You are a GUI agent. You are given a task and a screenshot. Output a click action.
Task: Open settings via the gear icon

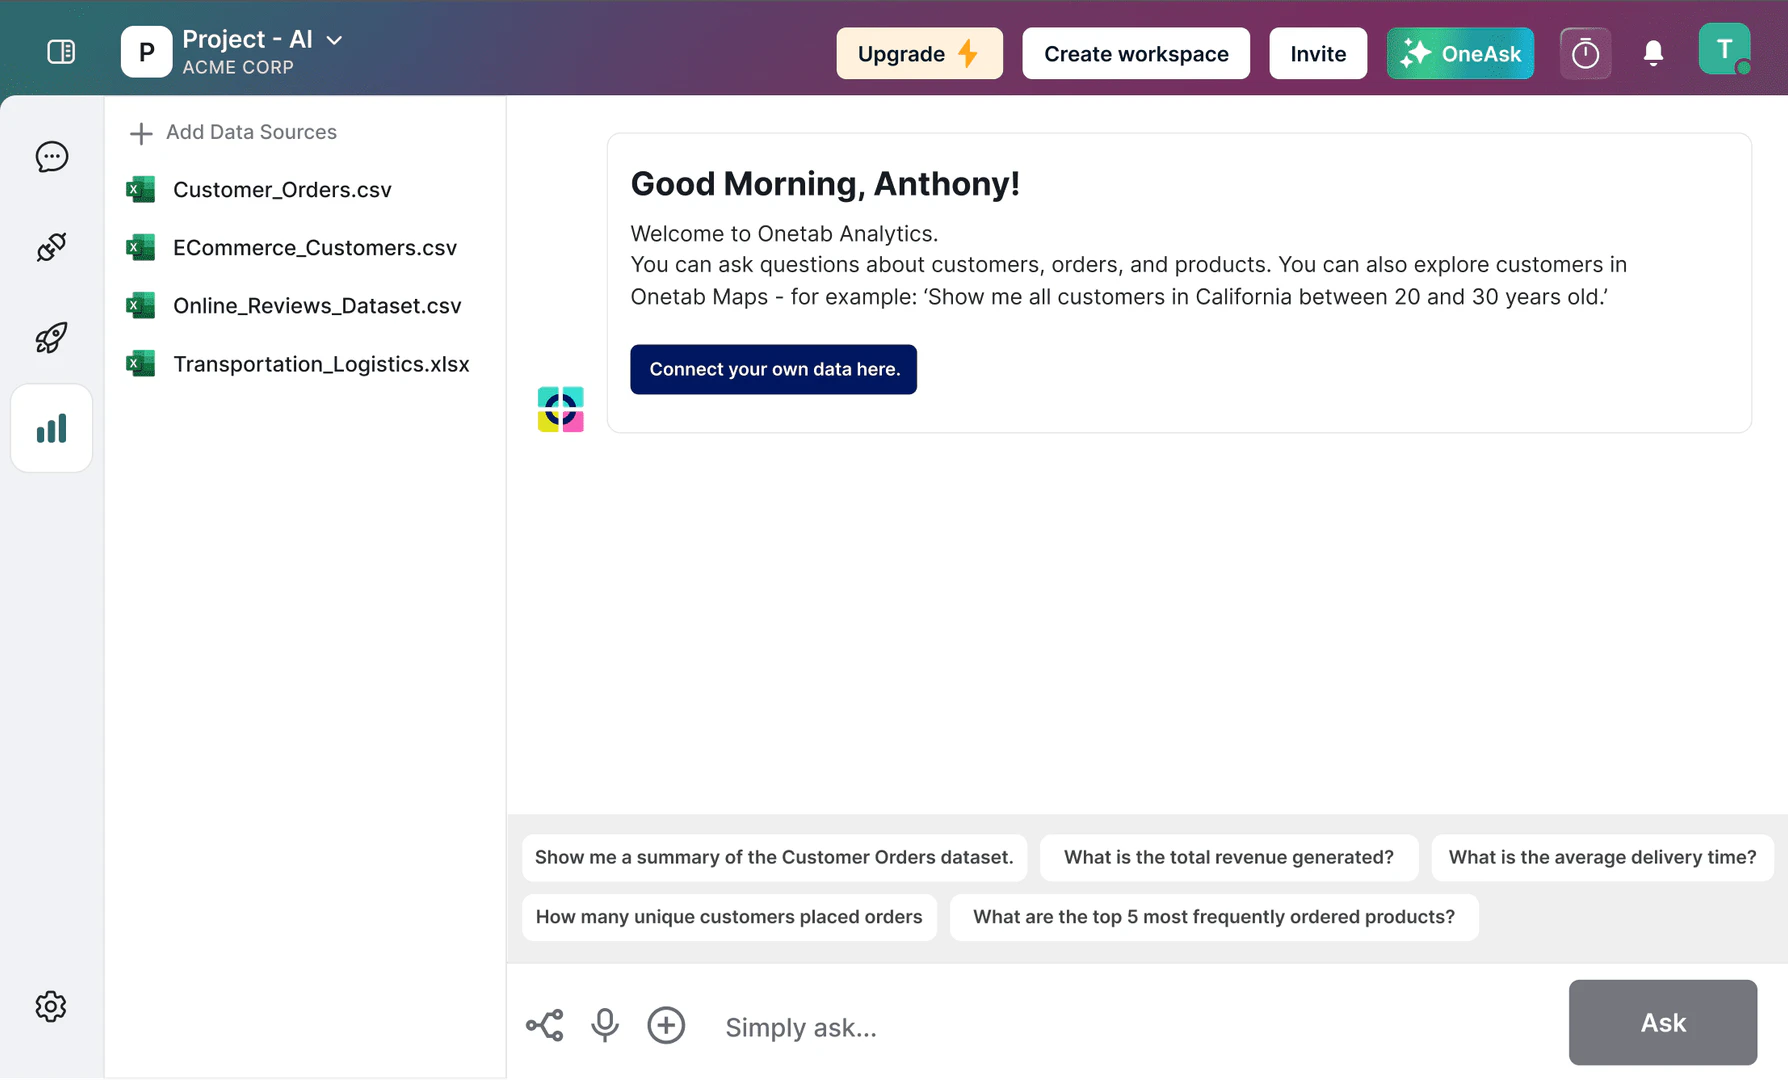[51, 1007]
